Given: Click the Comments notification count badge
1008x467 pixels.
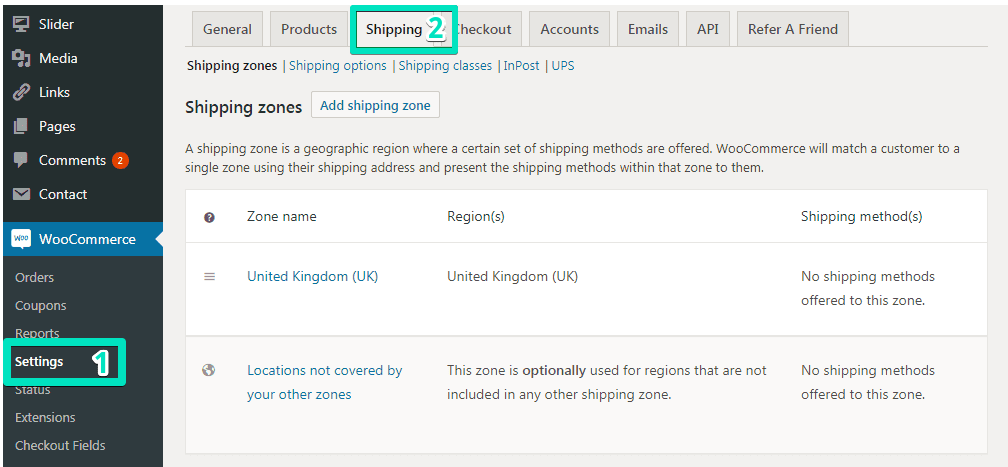Looking at the screenshot, I should point(120,160).
